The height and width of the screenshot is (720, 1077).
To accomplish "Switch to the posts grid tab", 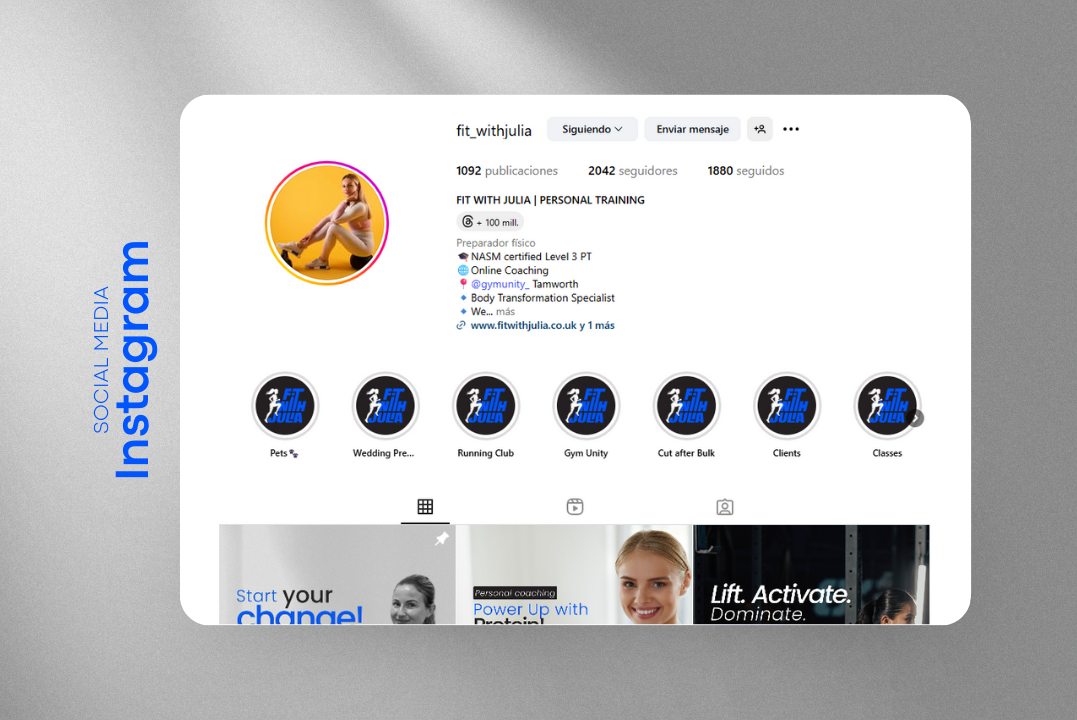I will (425, 507).
